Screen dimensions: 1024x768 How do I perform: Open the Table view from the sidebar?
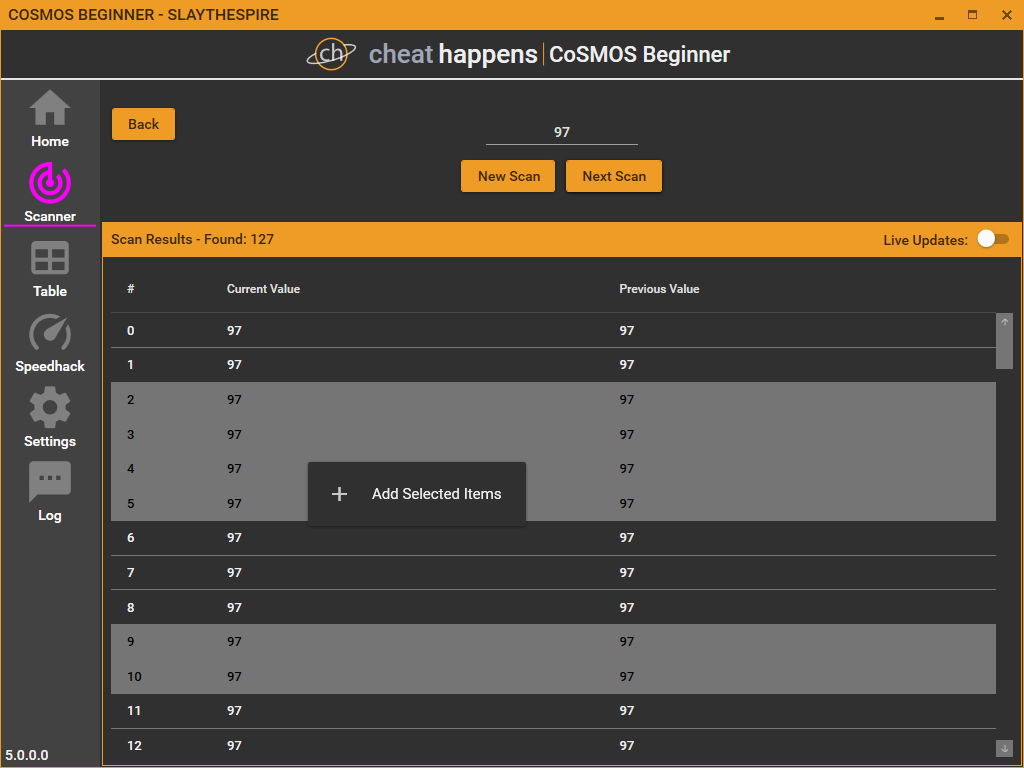pos(49,267)
